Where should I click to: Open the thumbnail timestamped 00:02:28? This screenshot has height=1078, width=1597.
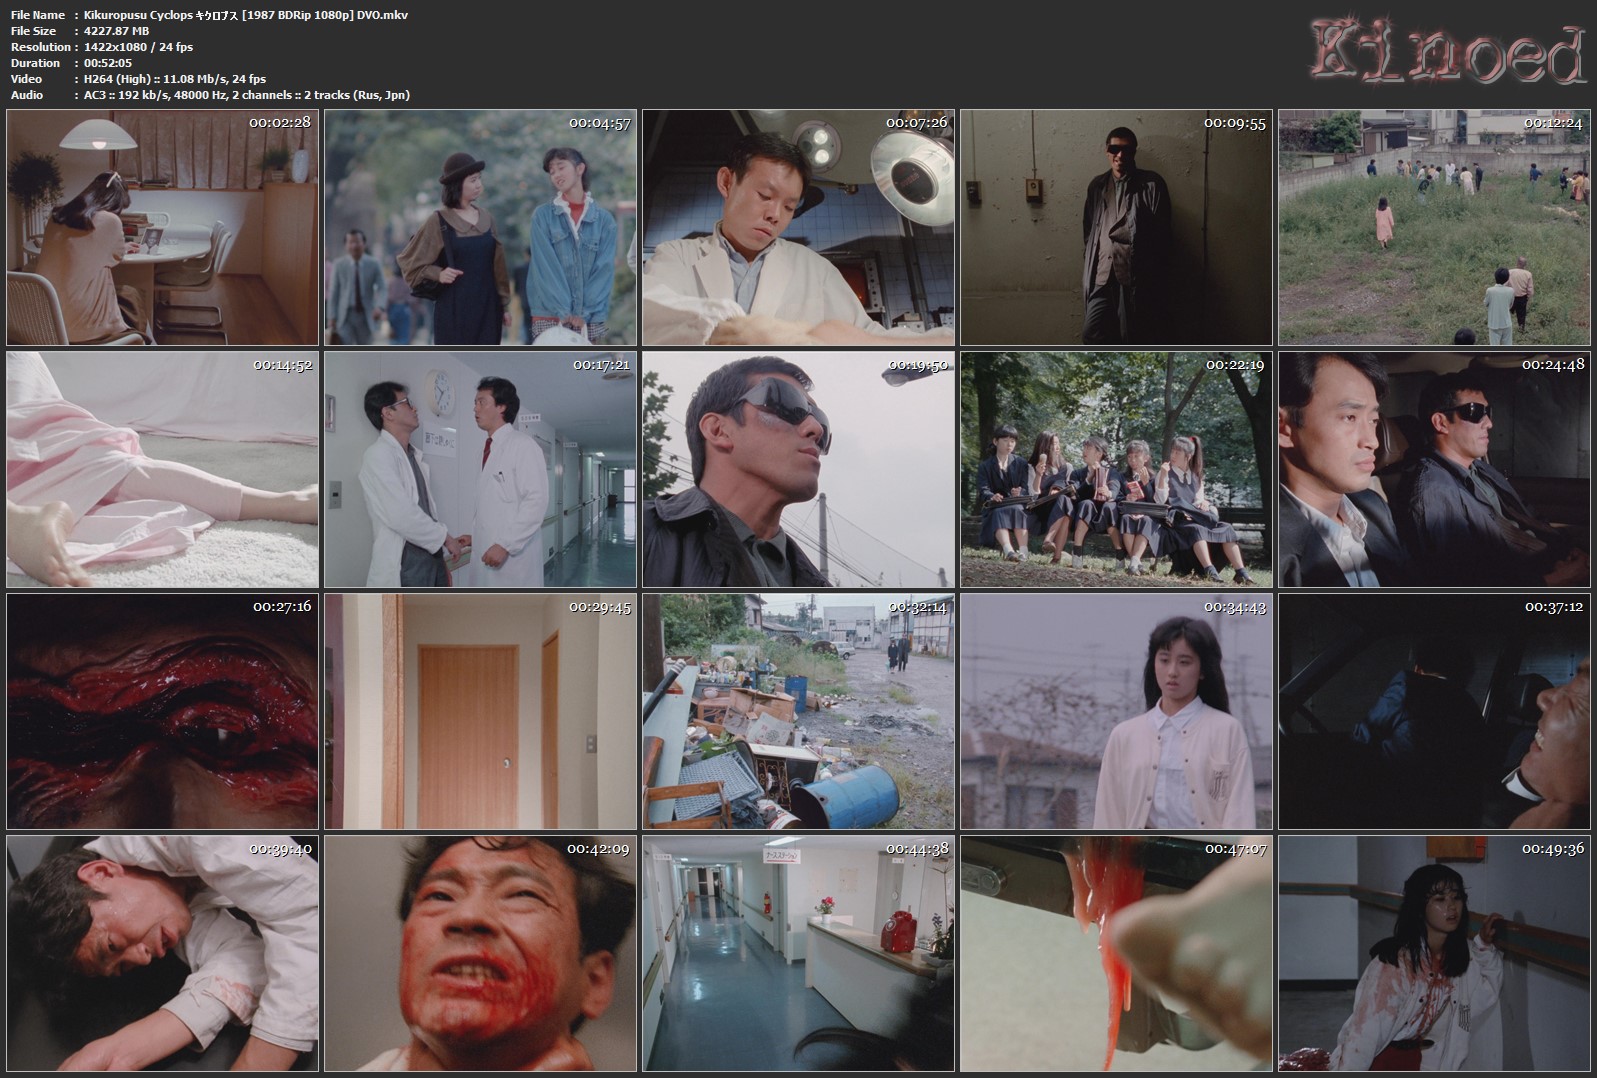click(x=162, y=228)
